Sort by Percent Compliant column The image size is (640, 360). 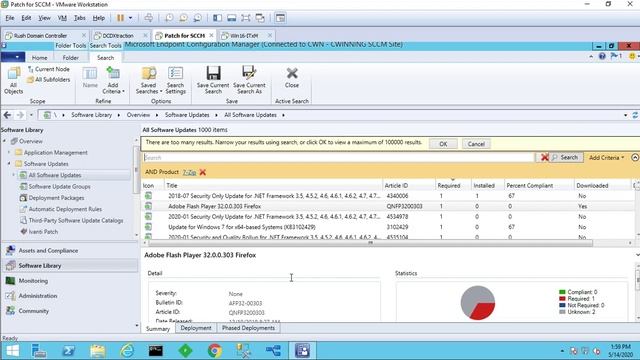pyautogui.click(x=539, y=186)
